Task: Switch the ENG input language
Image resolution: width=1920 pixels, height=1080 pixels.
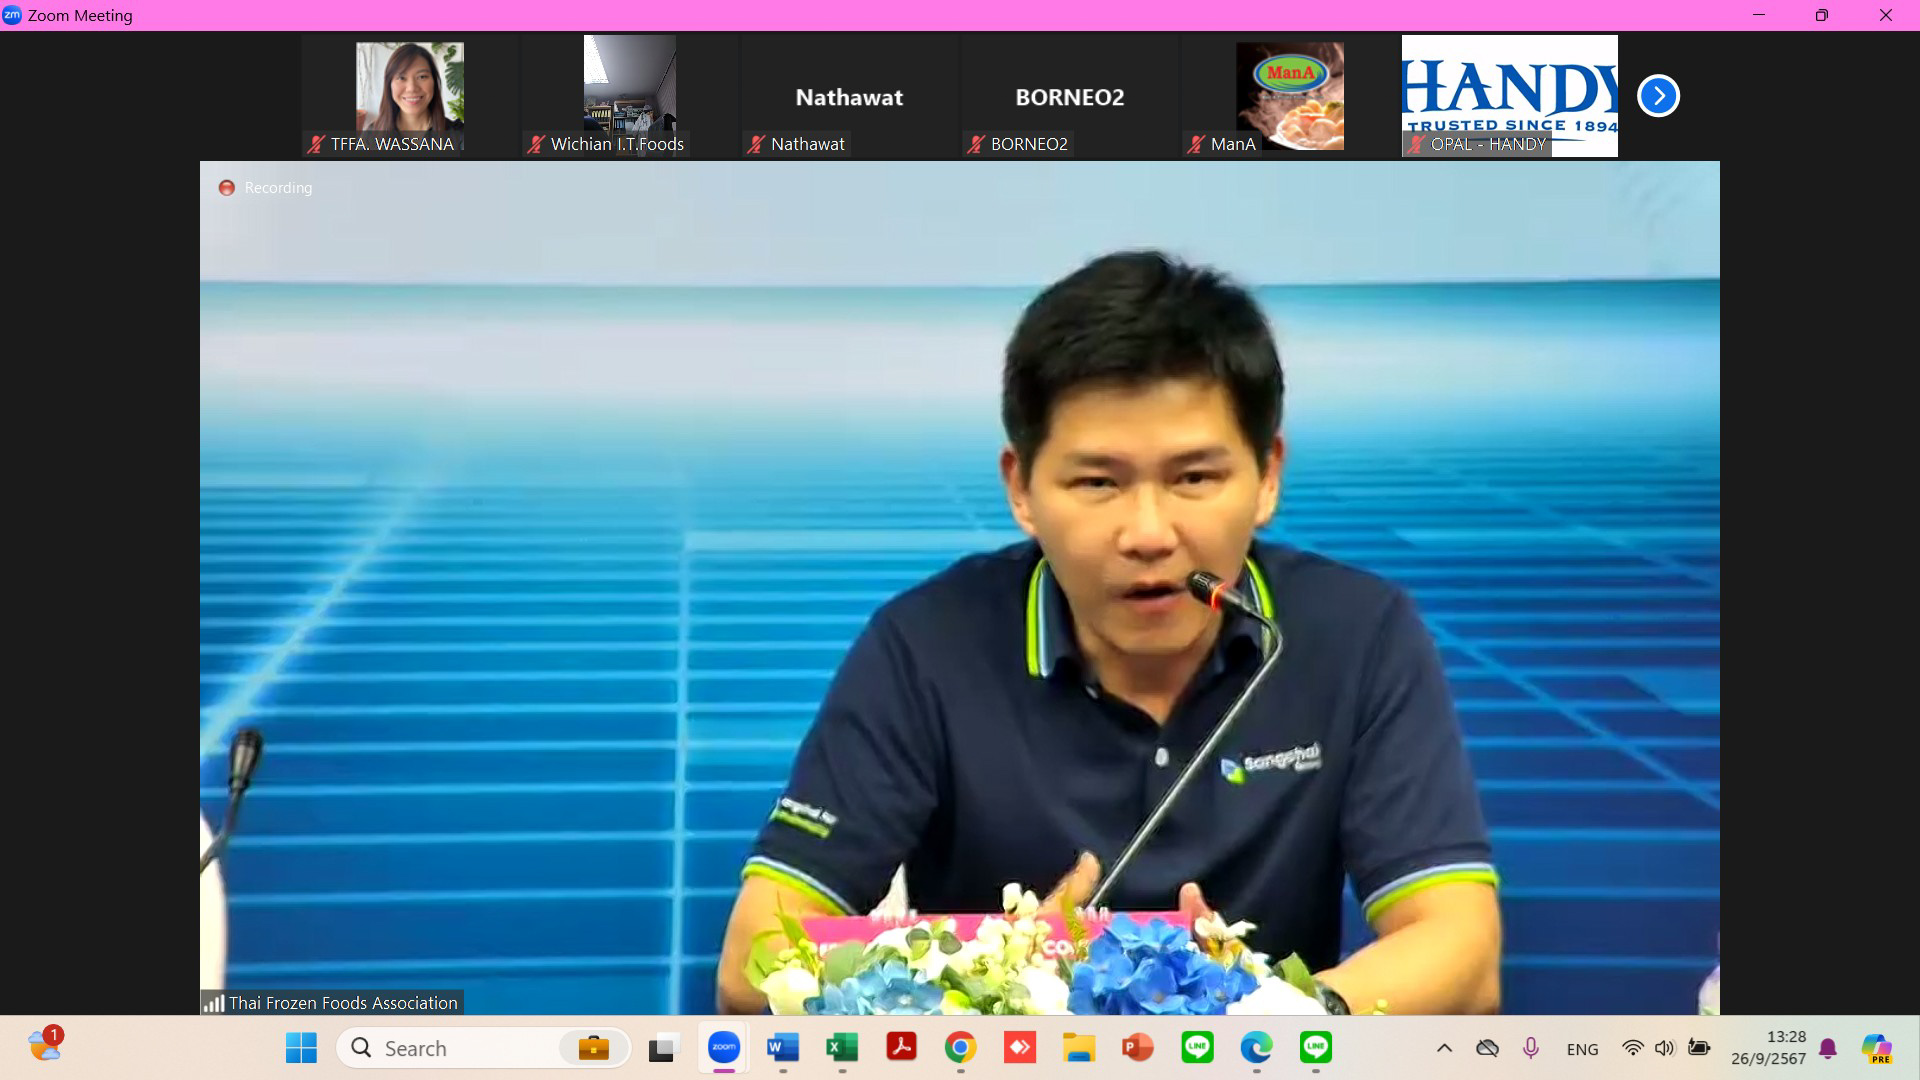Action: point(1582,1049)
